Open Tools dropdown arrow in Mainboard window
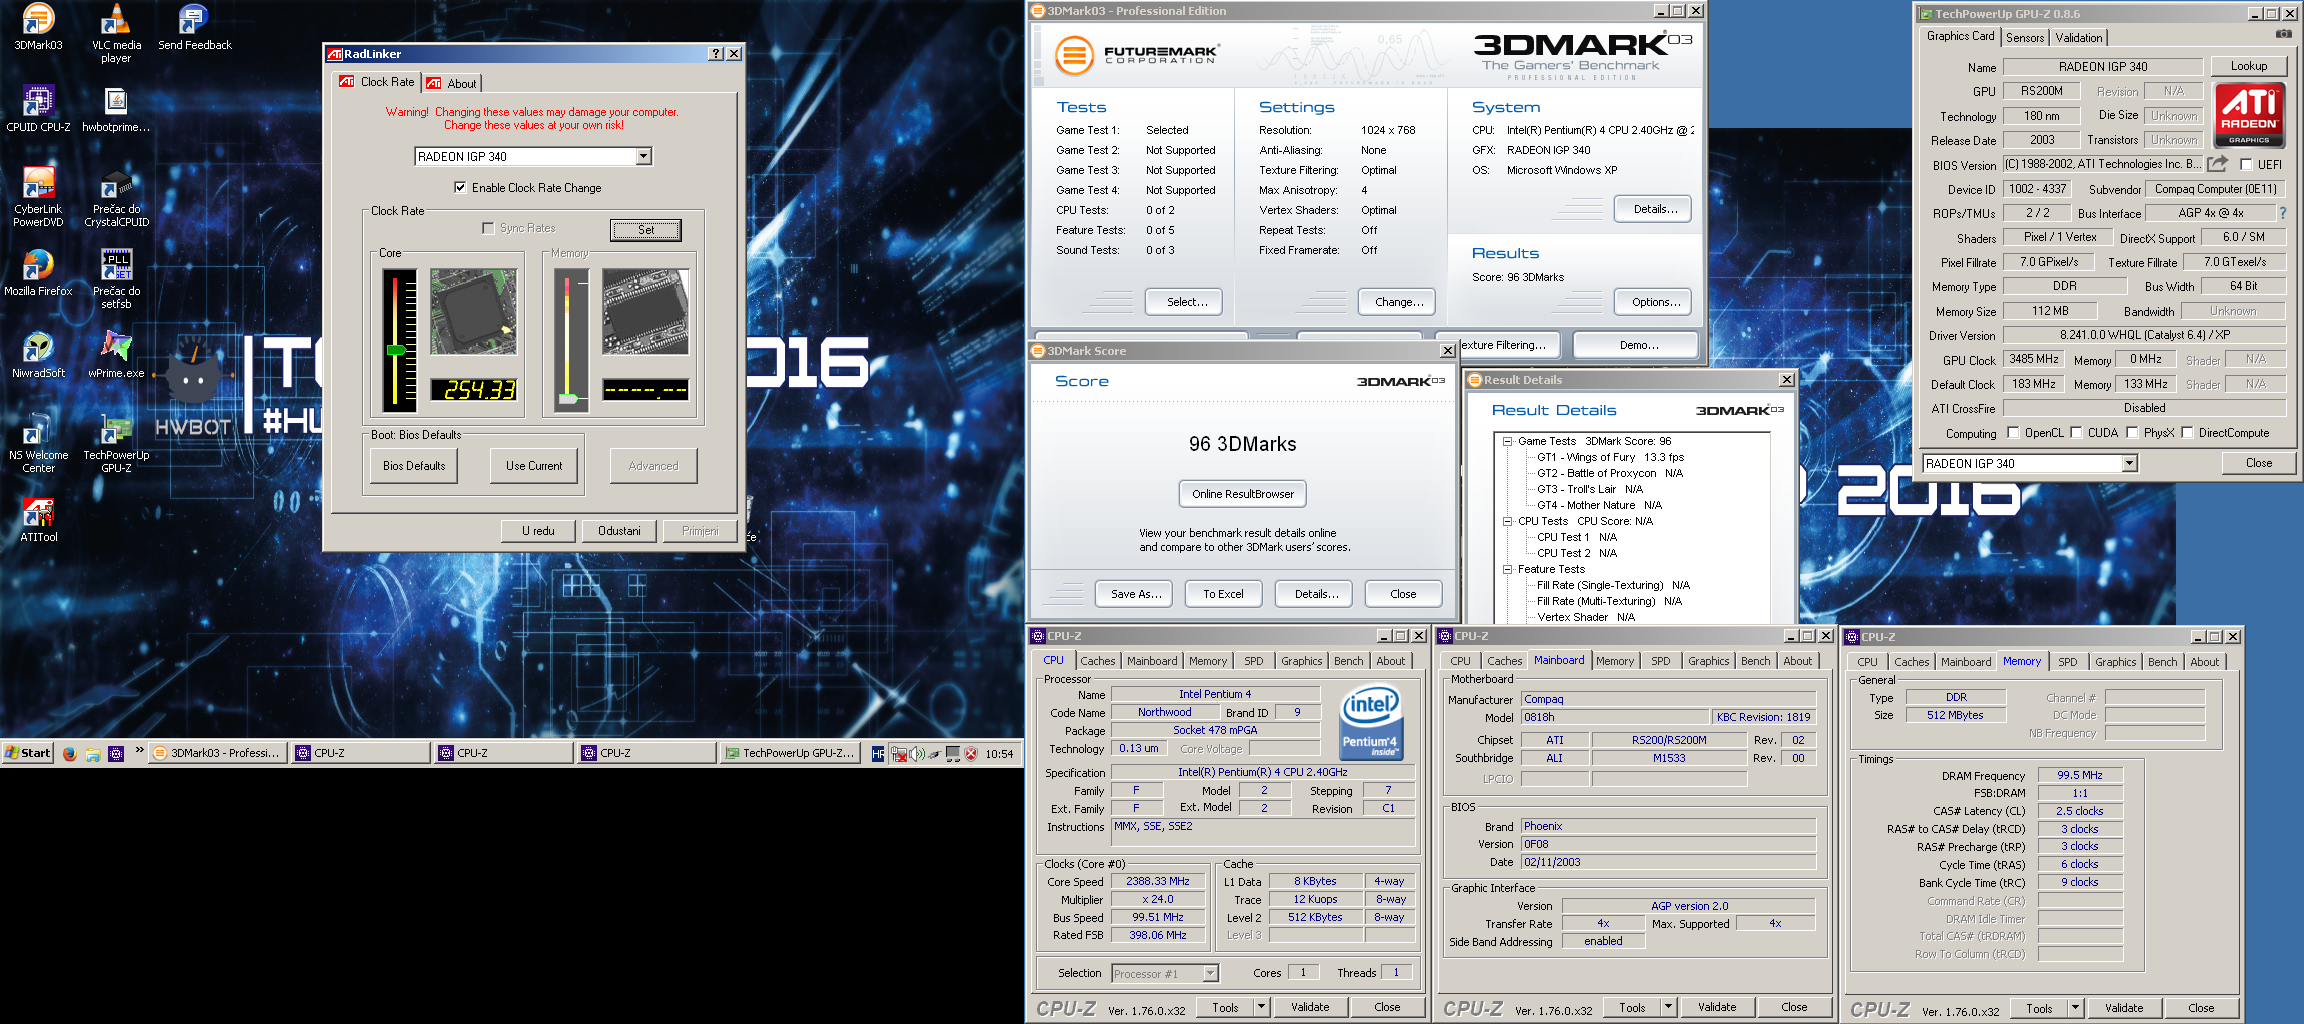 pyautogui.click(x=1668, y=1007)
